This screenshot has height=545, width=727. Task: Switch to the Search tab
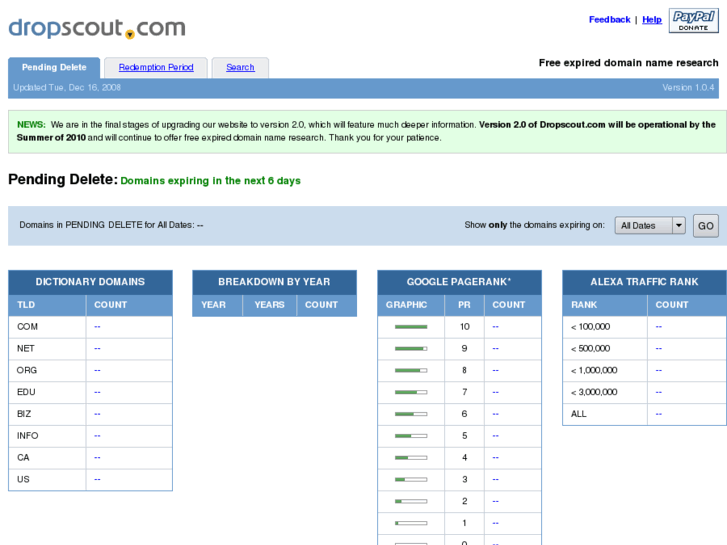click(x=240, y=67)
